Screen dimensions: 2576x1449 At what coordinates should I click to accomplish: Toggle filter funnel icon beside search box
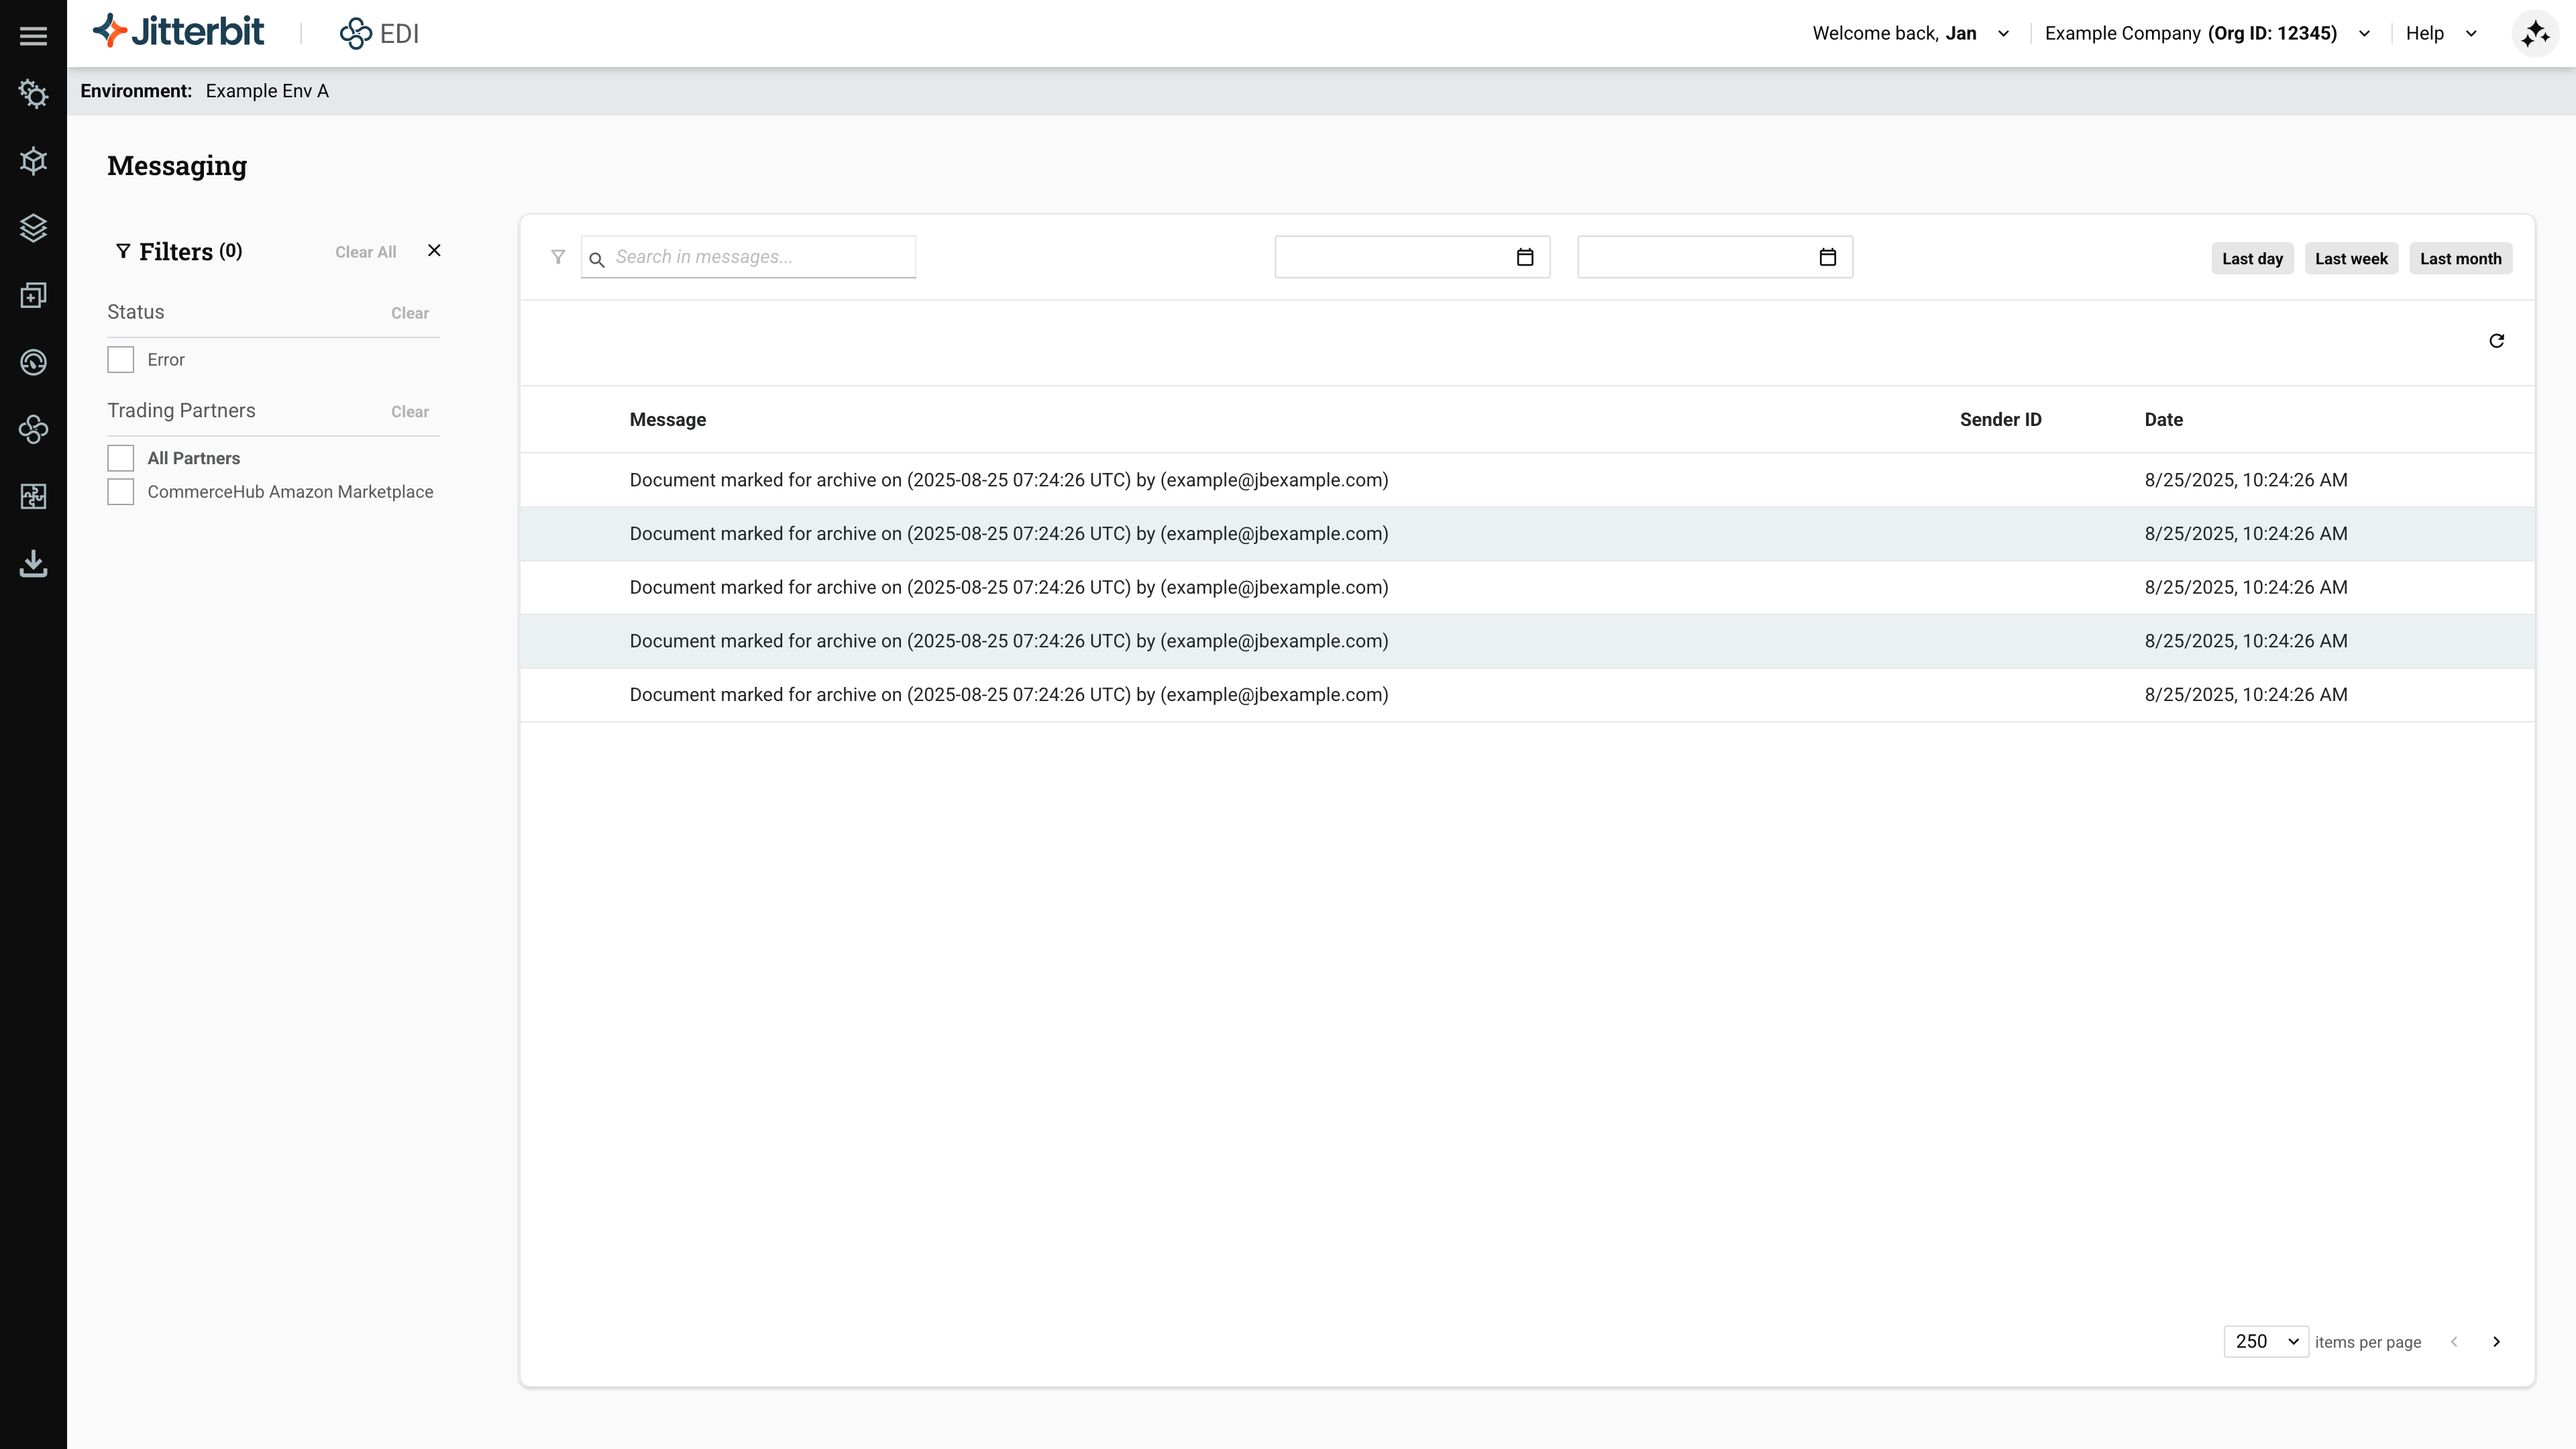pyautogui.click(x=558, y=258)
